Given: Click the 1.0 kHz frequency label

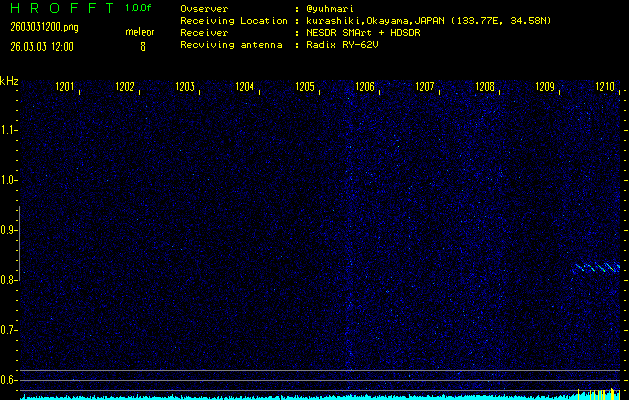Looking at the screenshot, I should coord(9,180).
